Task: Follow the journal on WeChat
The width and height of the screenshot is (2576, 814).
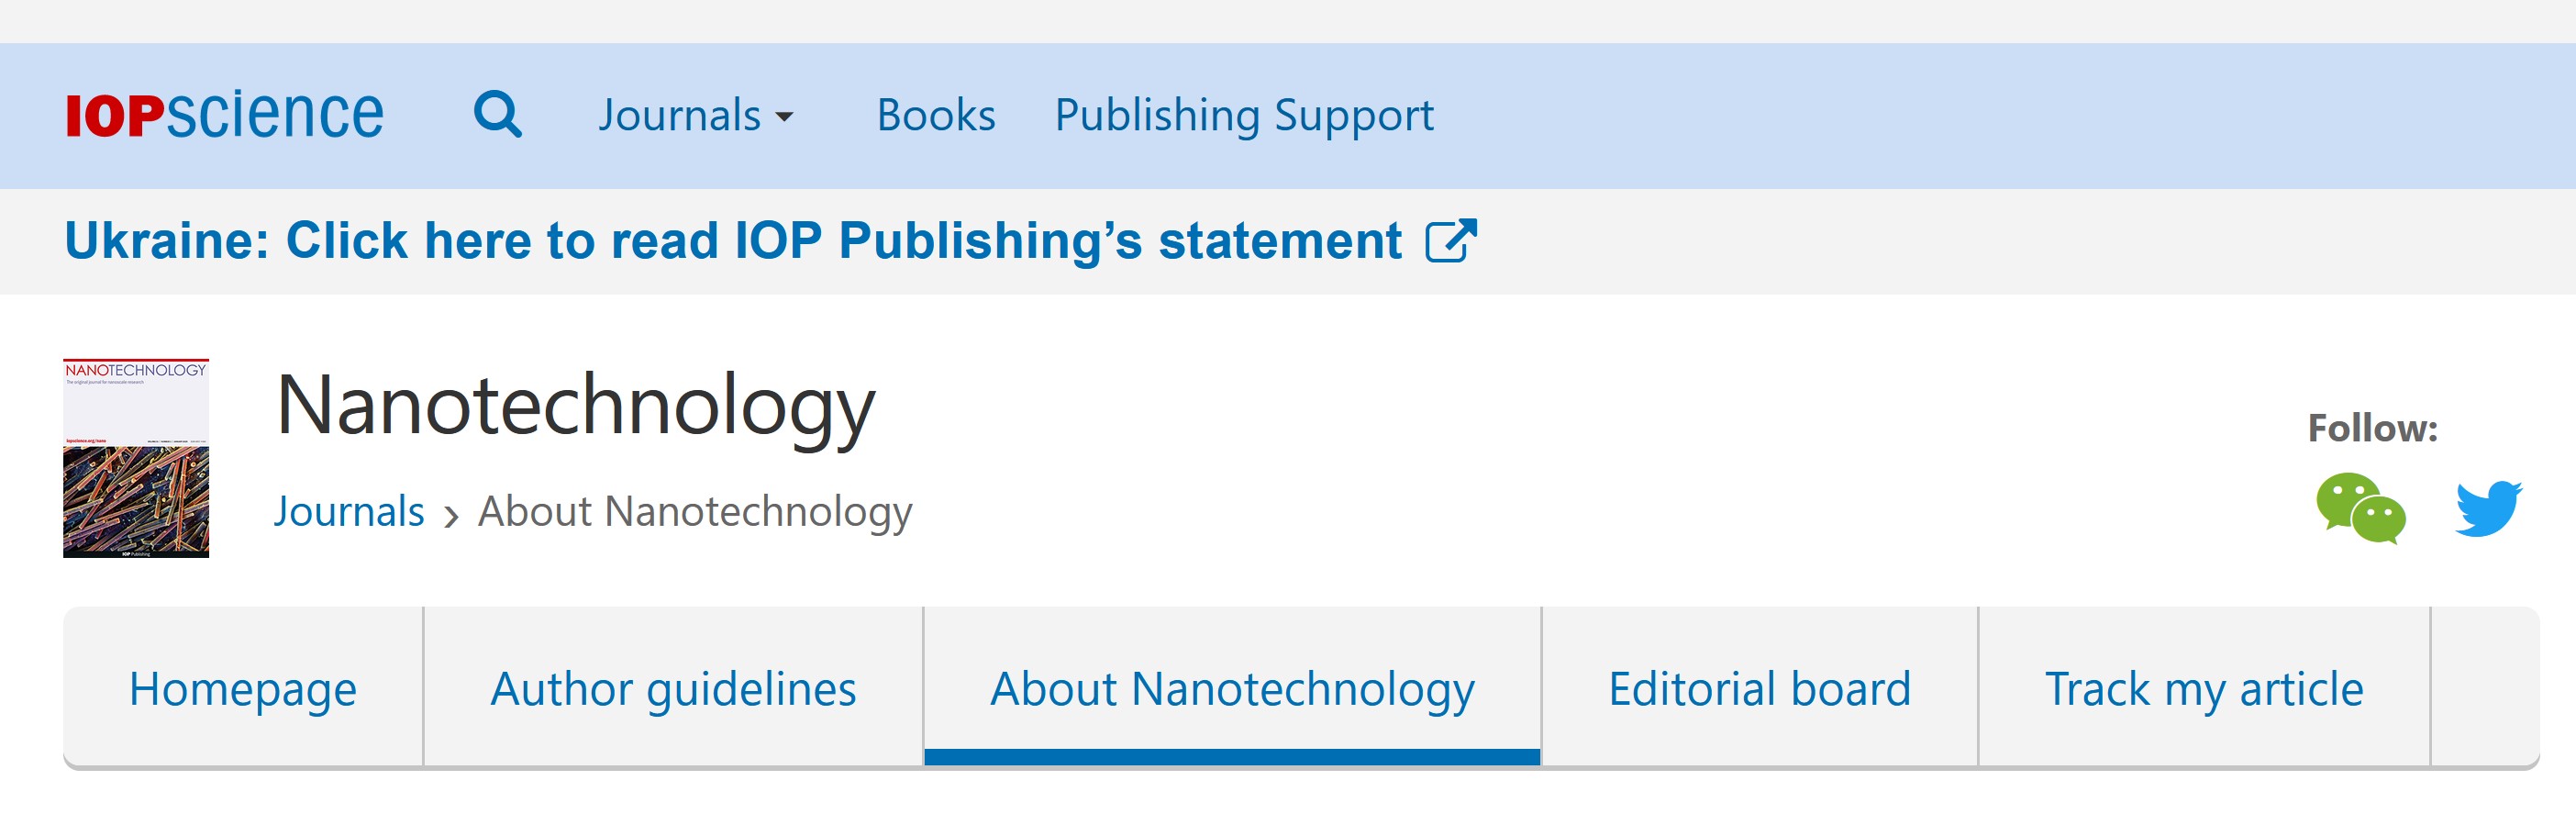Action: 2360,508
